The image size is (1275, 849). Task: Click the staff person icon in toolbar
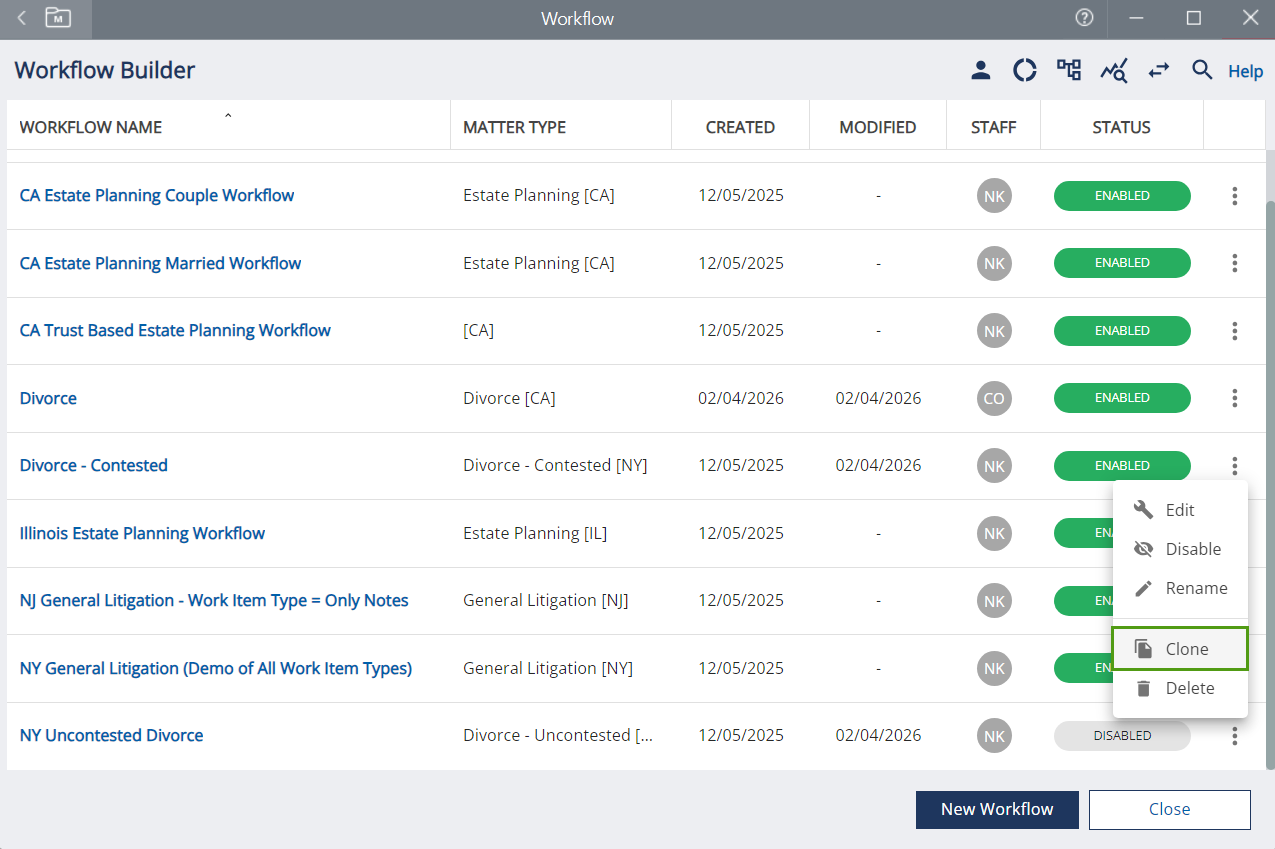(980, 70)
